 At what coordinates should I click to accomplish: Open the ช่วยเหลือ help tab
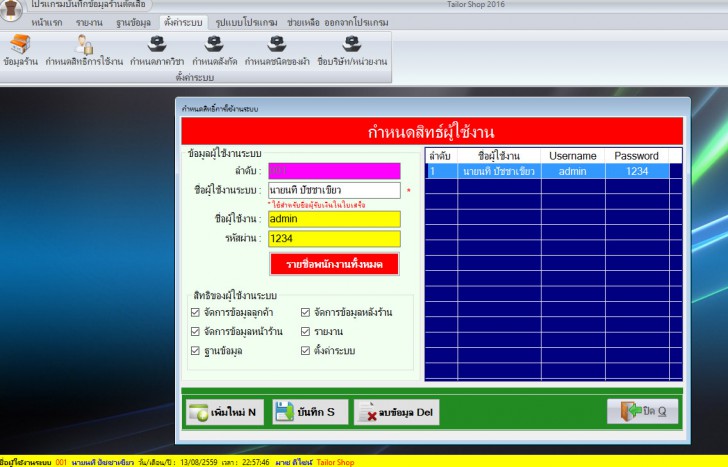click(303, 22)
